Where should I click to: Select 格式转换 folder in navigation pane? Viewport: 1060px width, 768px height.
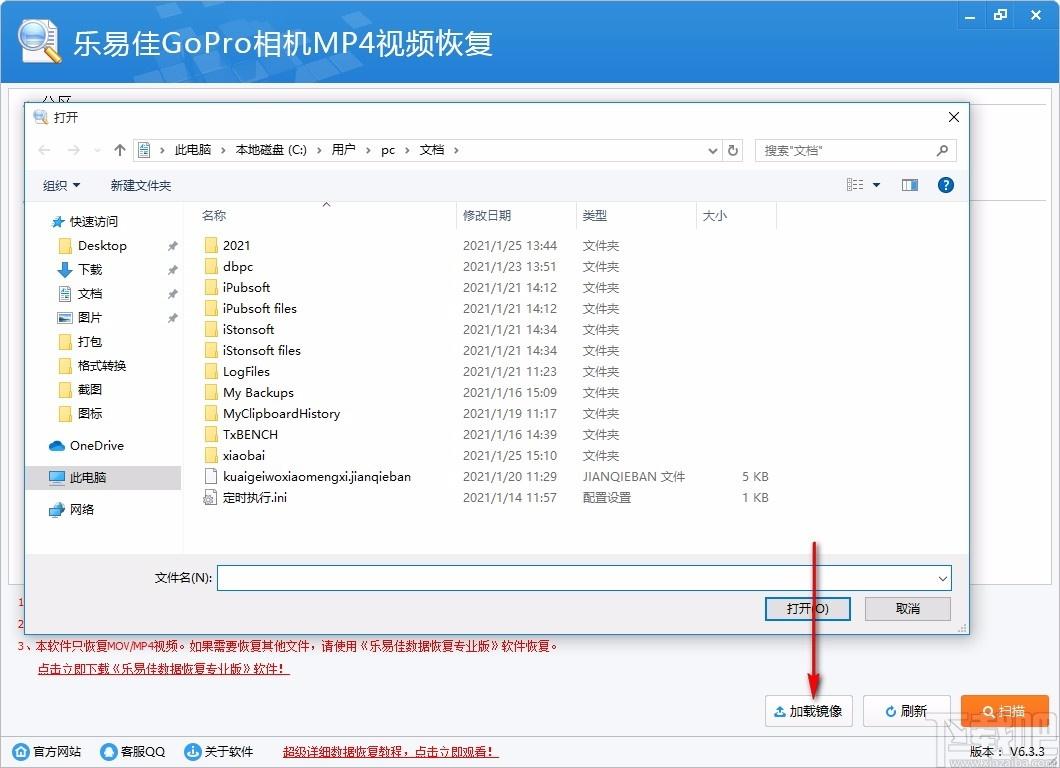[x=93, y=366]
